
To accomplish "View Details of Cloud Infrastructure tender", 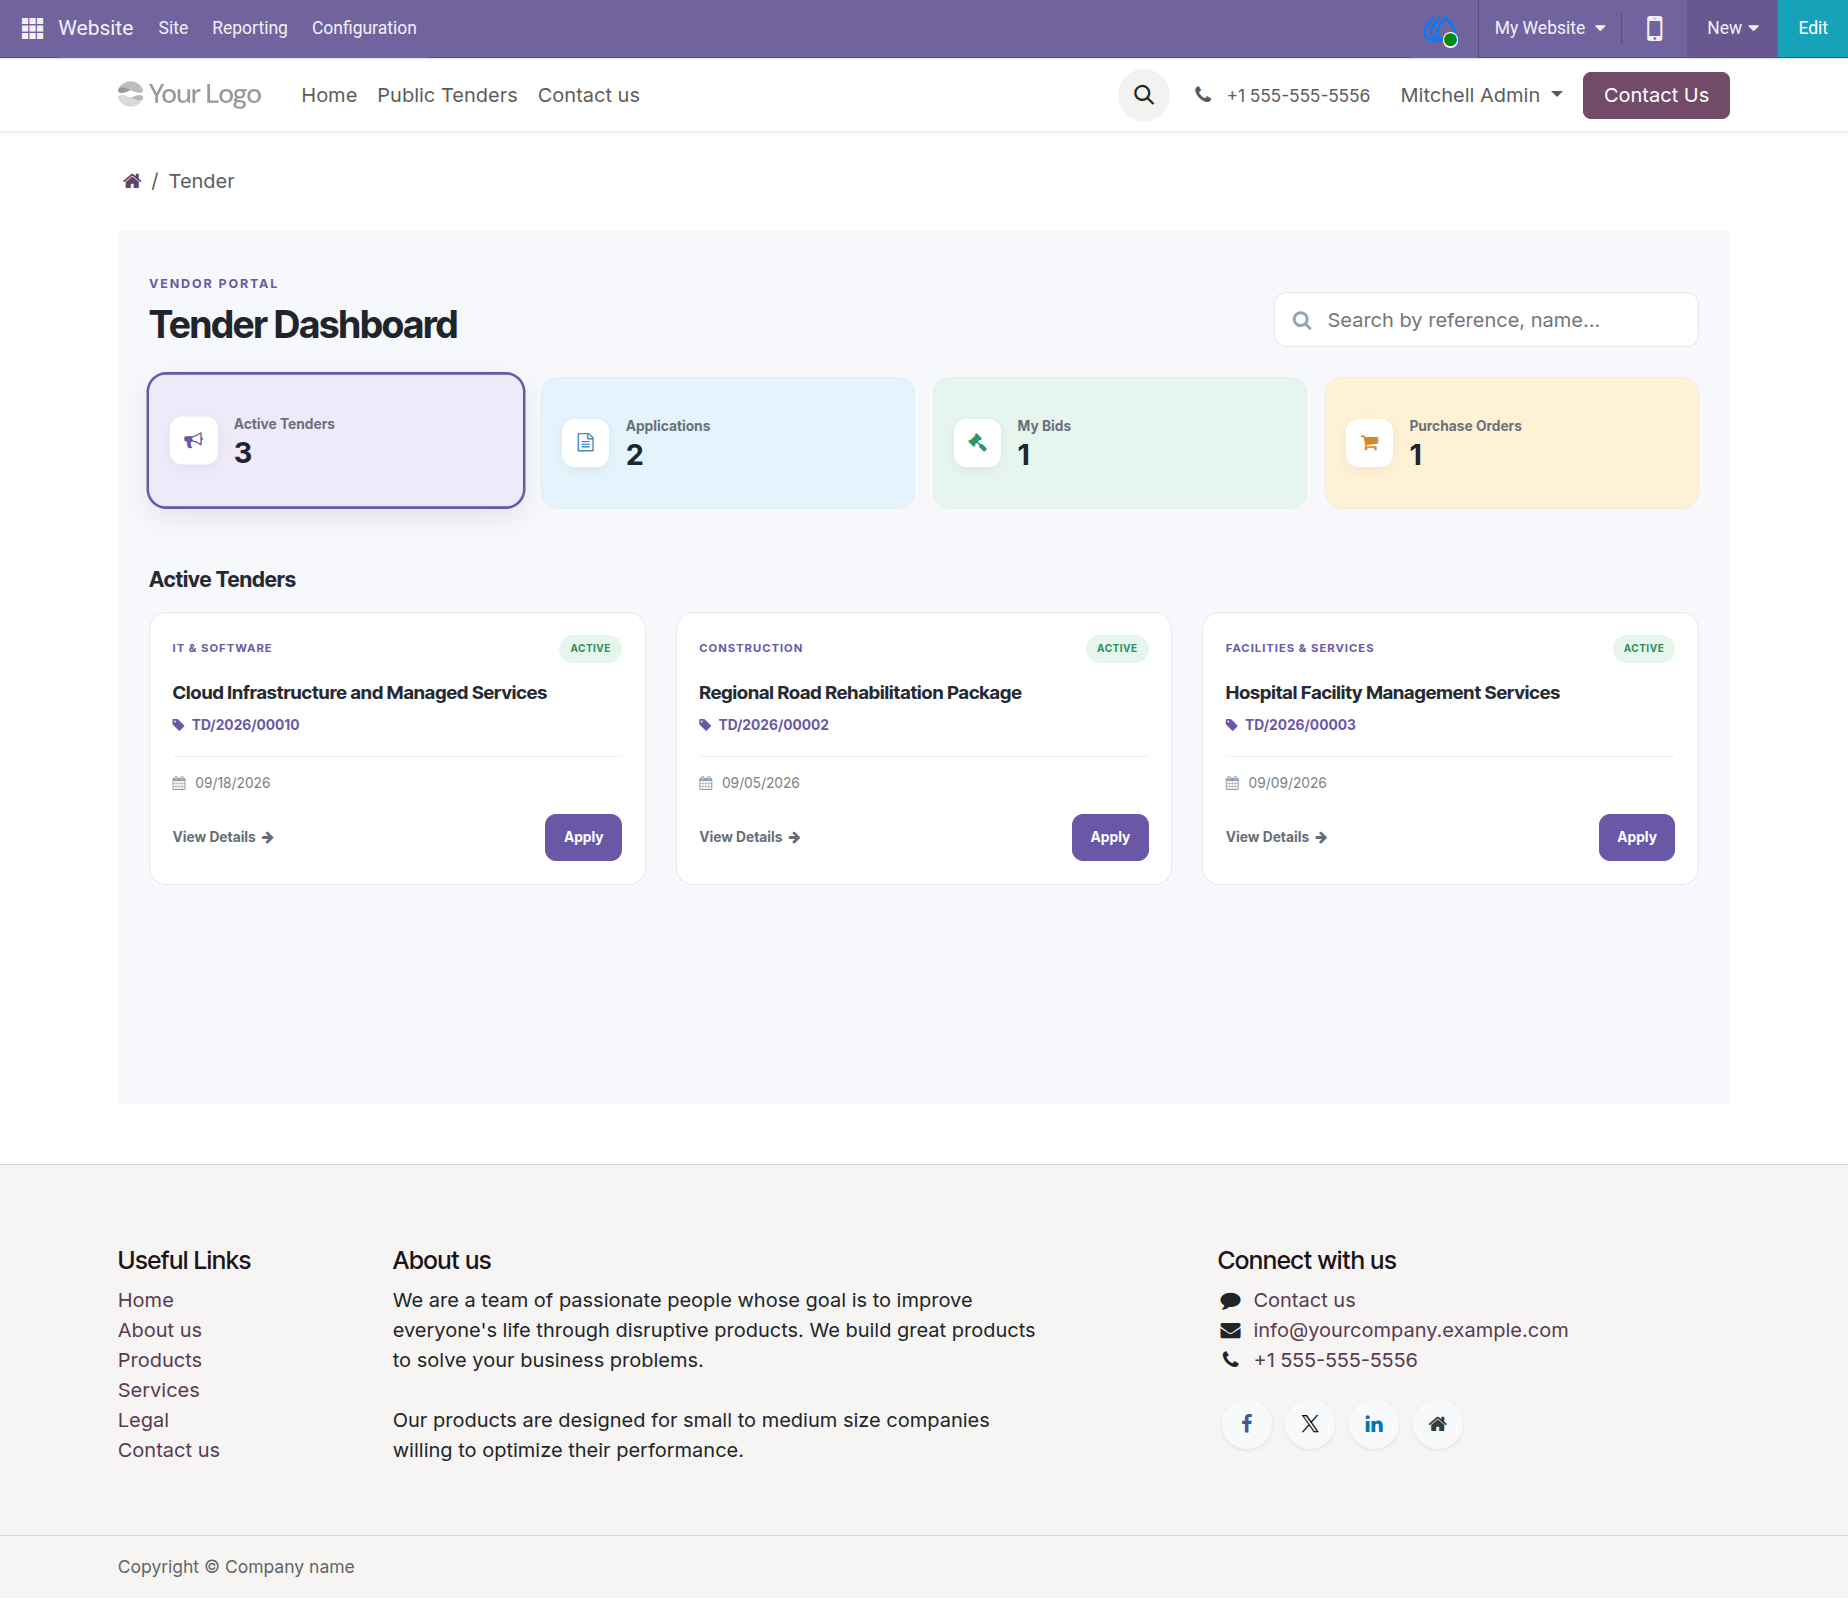I will [223, 837].
